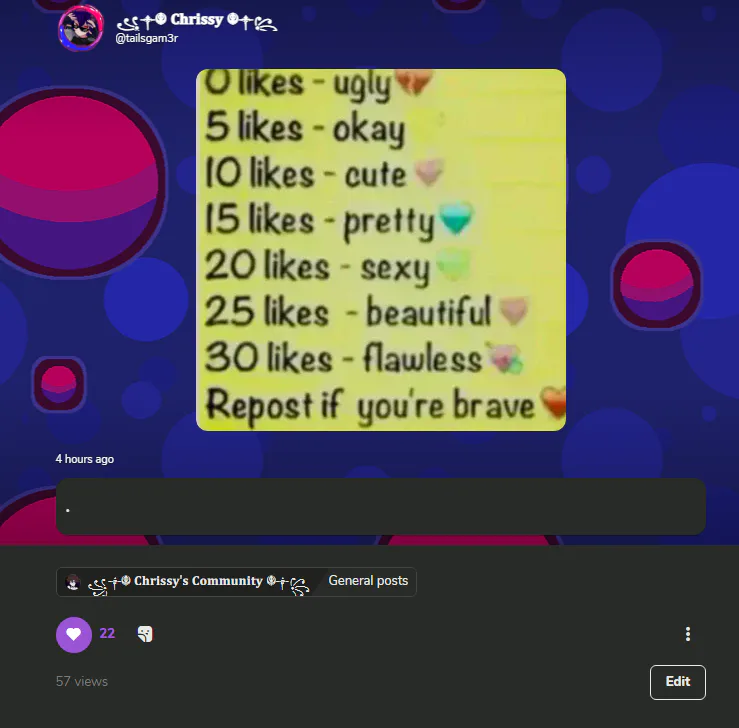
Task: View who liked via the 22 count
Action: [107, 633]
